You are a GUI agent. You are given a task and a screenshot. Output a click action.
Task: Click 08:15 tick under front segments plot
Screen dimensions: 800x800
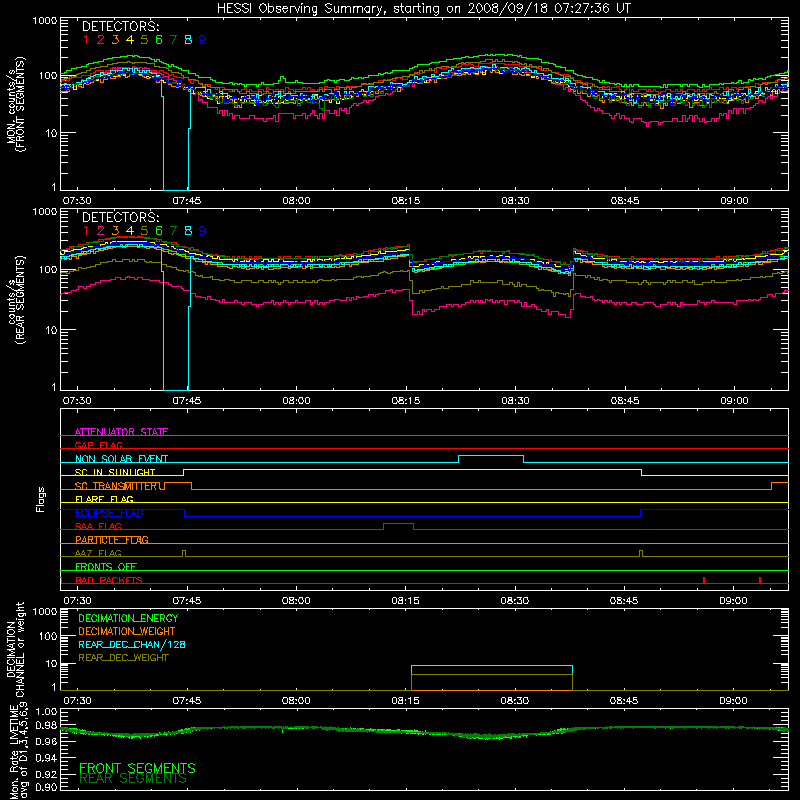click(x=406, y=201)
